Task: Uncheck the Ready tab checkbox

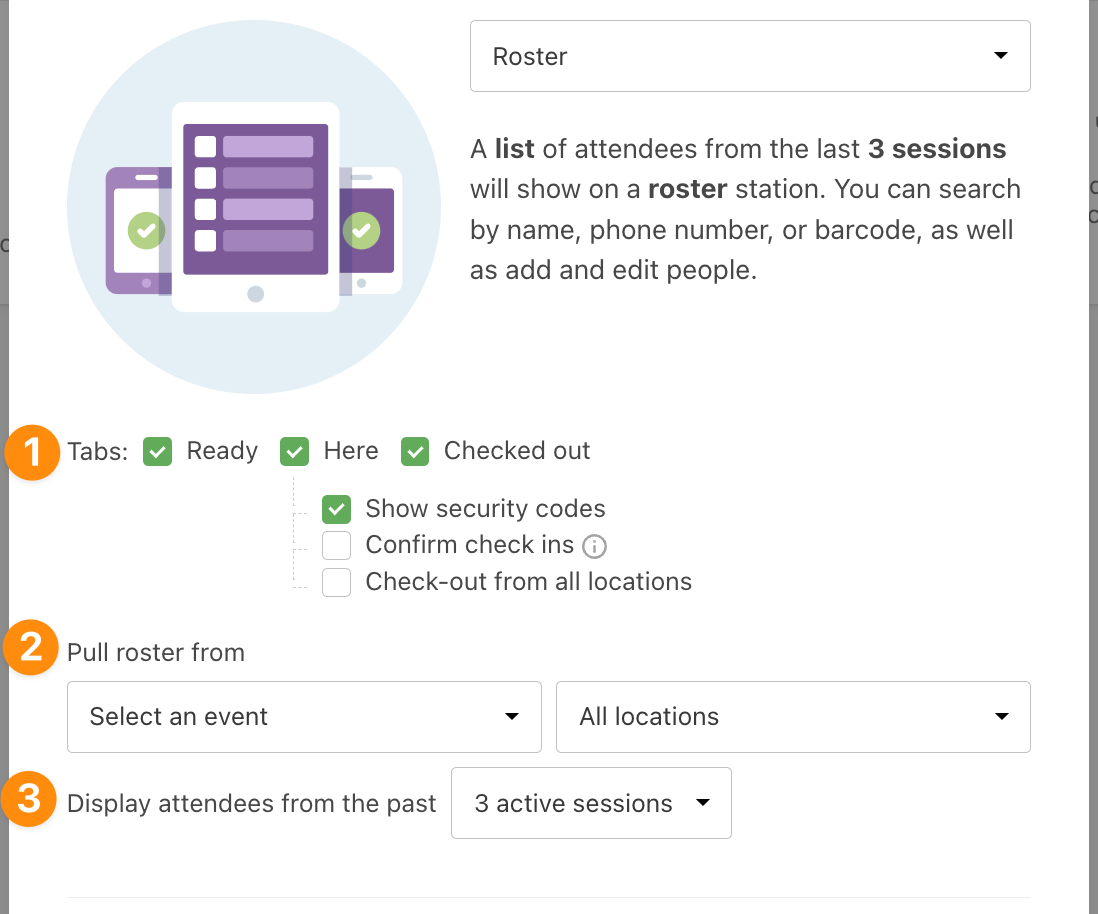Action: (x=158, y=452)
